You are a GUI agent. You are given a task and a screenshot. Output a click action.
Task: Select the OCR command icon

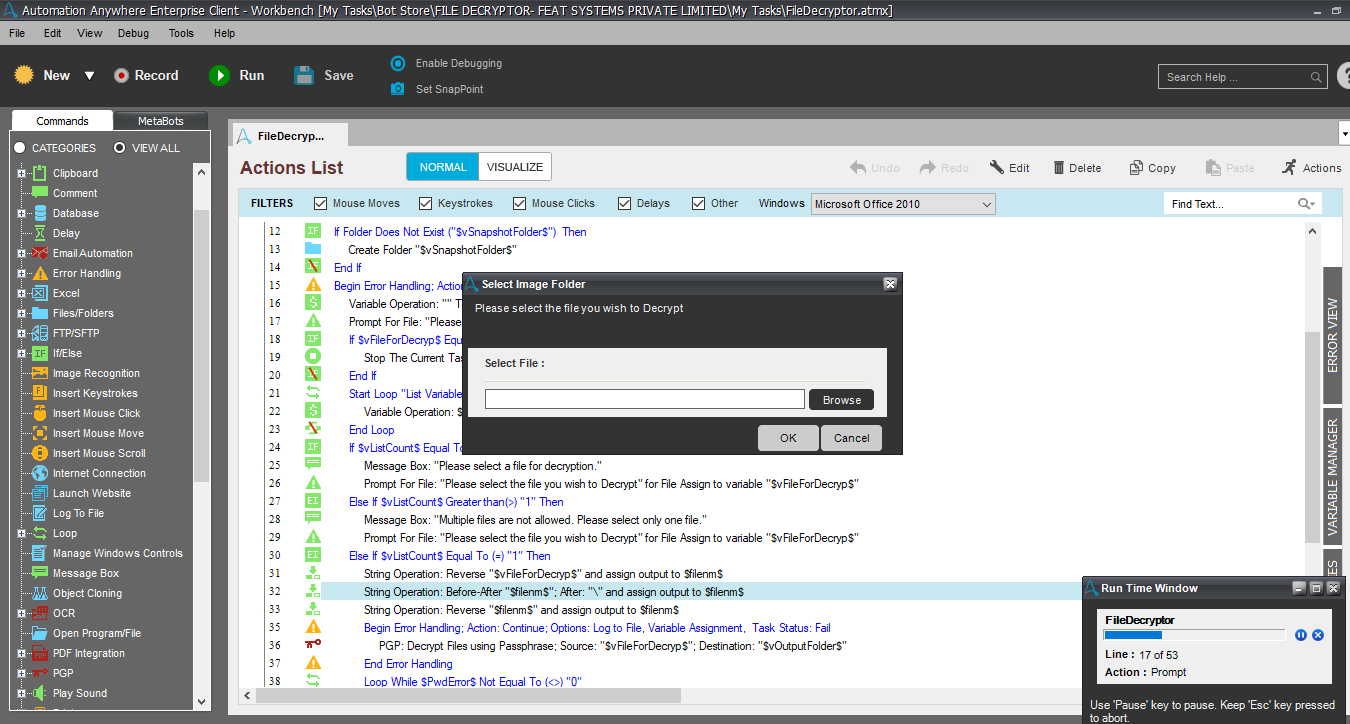(x=40, y=613)
